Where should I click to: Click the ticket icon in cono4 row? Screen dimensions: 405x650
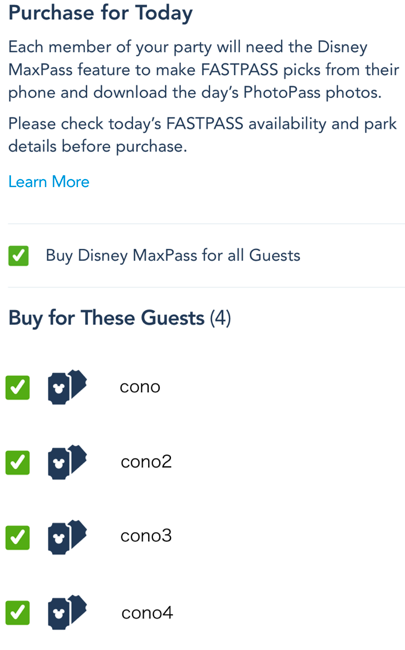tap(67, 612)
